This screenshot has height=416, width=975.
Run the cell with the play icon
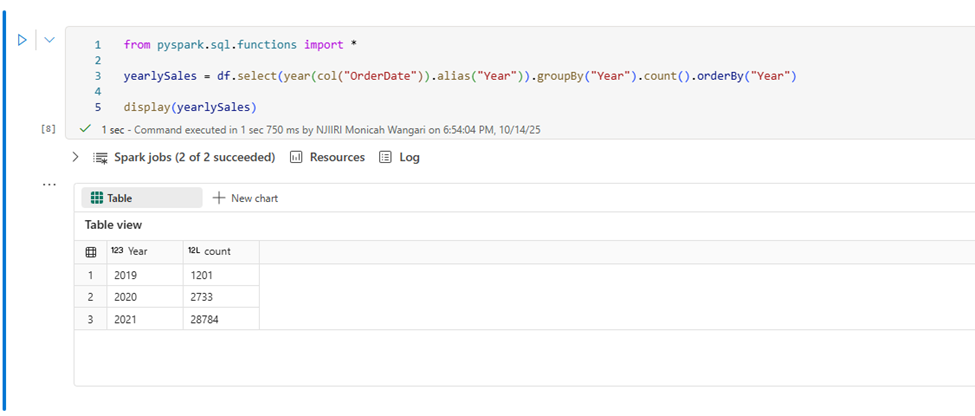22,40
